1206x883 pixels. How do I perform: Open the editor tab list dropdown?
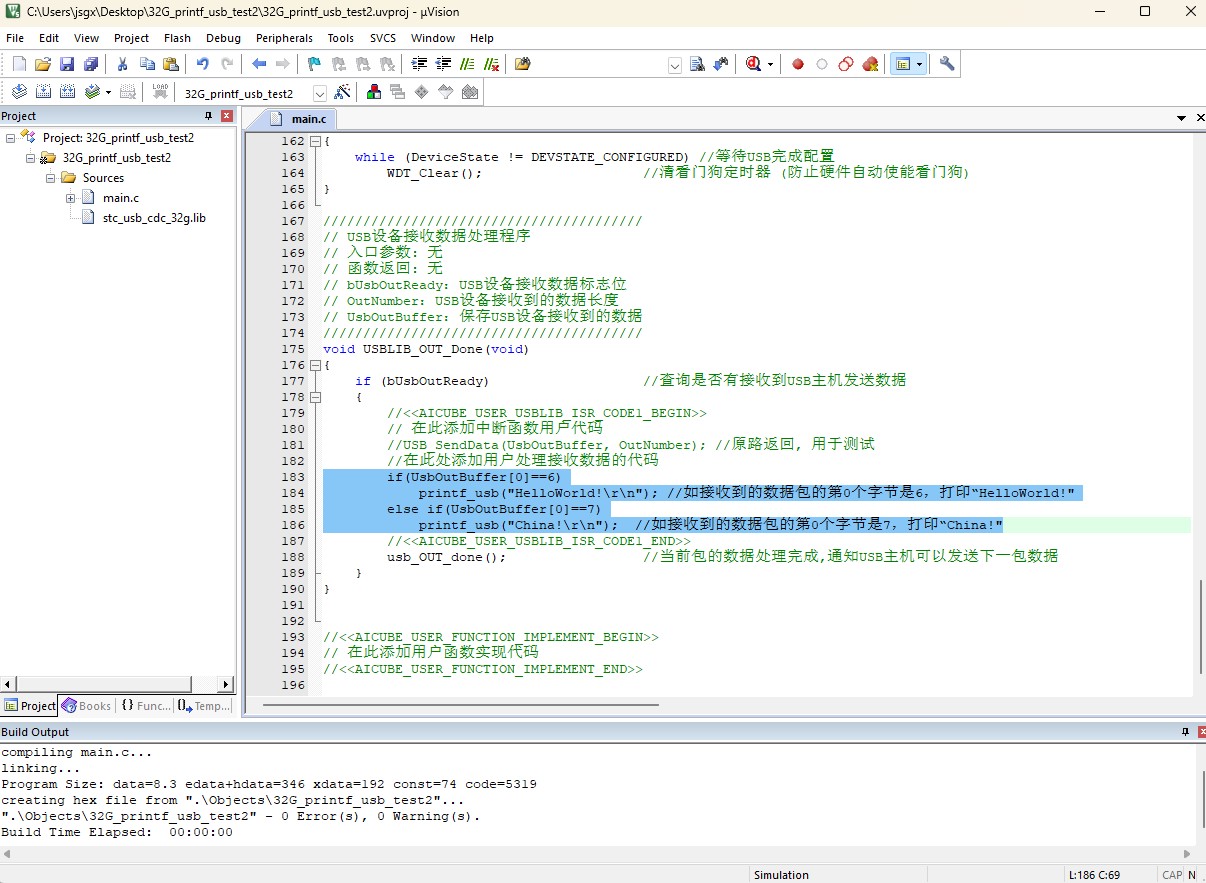1182,118
